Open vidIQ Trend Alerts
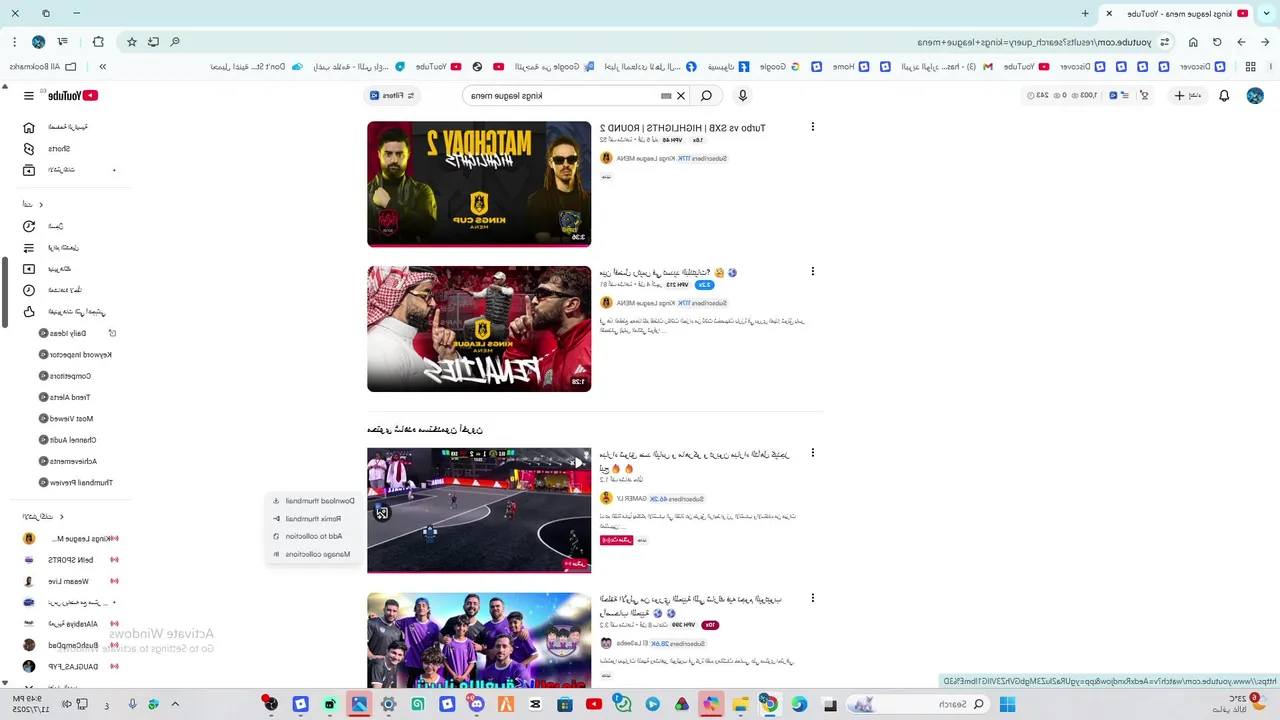The width and height of the screenshot is (1280, 720). click(65, 397)
